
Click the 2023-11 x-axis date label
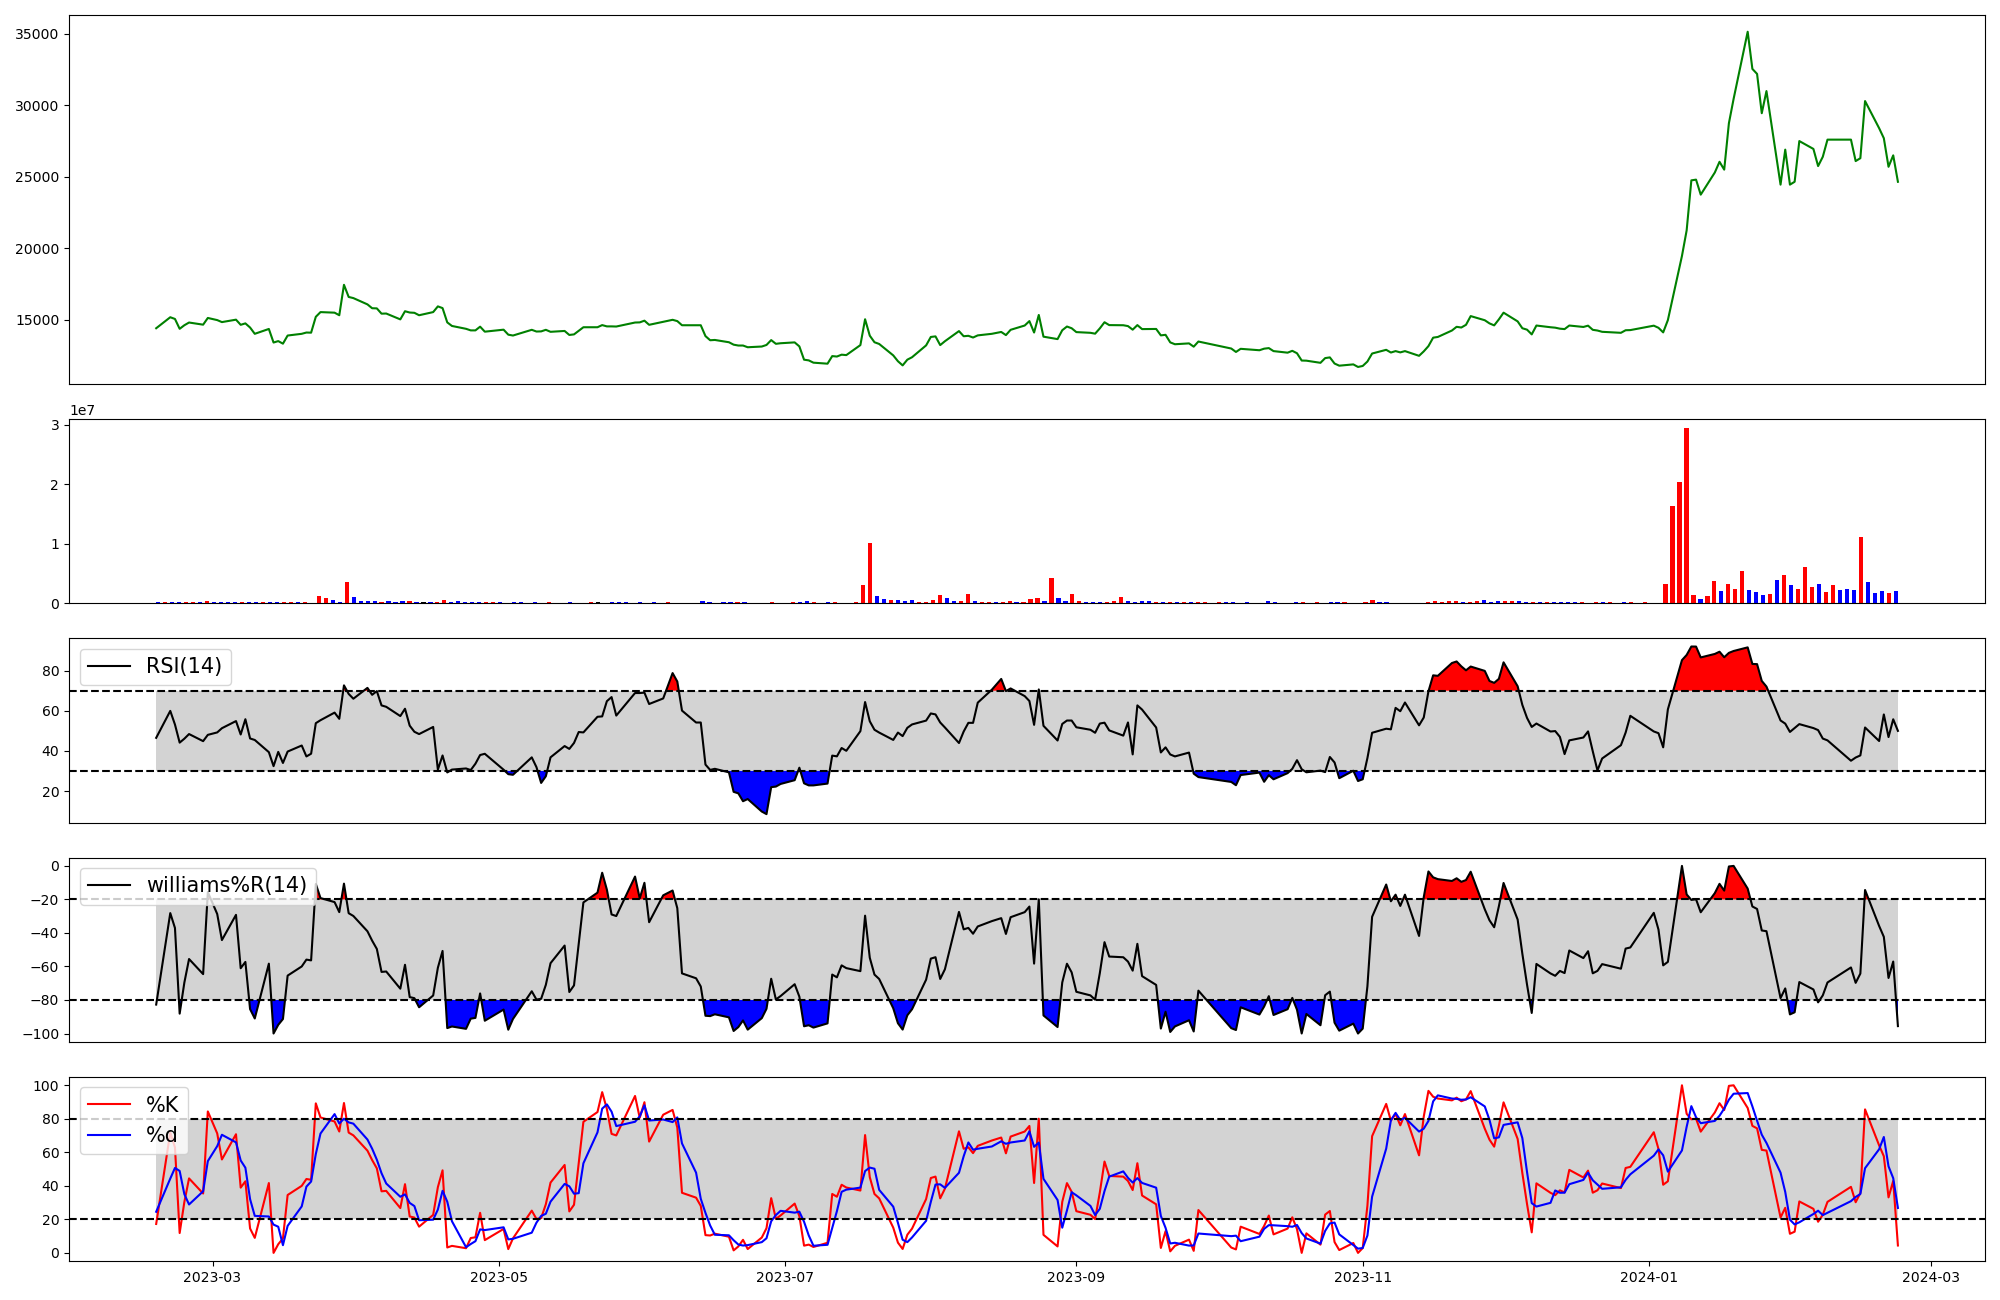tap(1363, 1277)
